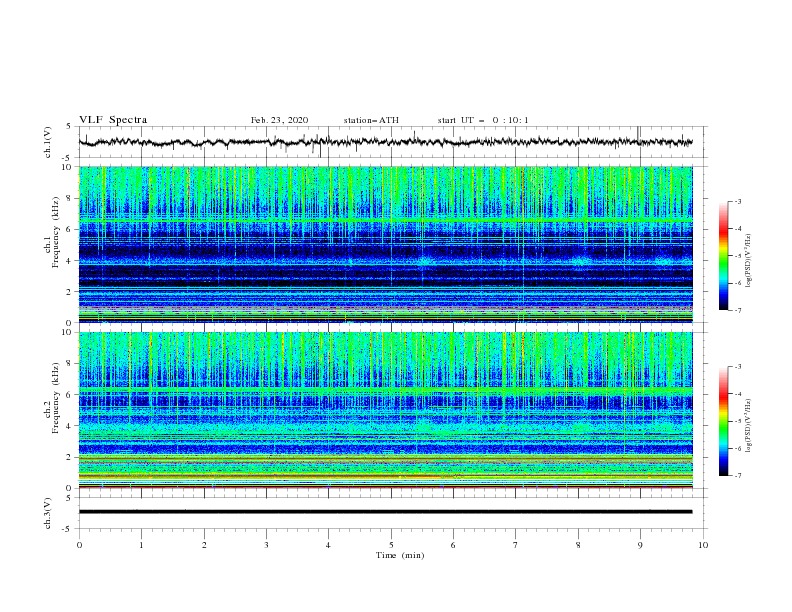
Task: Select the "start UT = 0:10:1" text
Action: tap(483, 120)
